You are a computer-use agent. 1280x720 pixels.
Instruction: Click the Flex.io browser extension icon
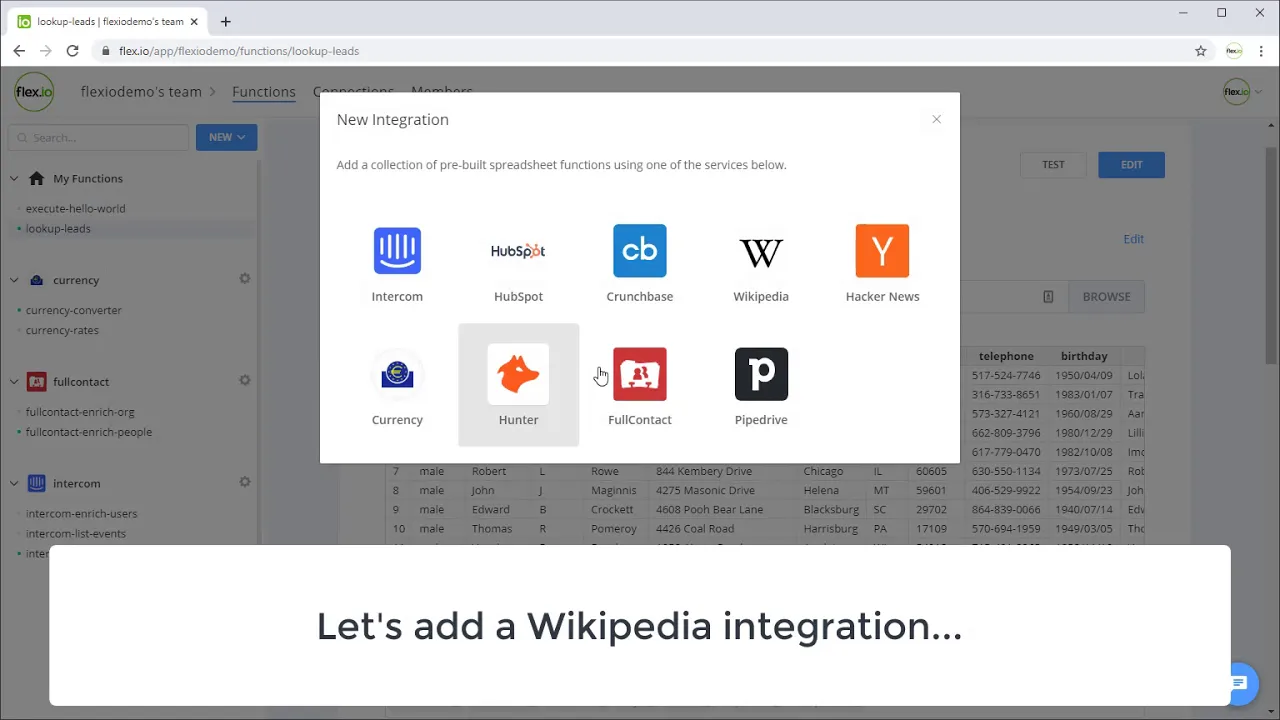(1234, 51)
